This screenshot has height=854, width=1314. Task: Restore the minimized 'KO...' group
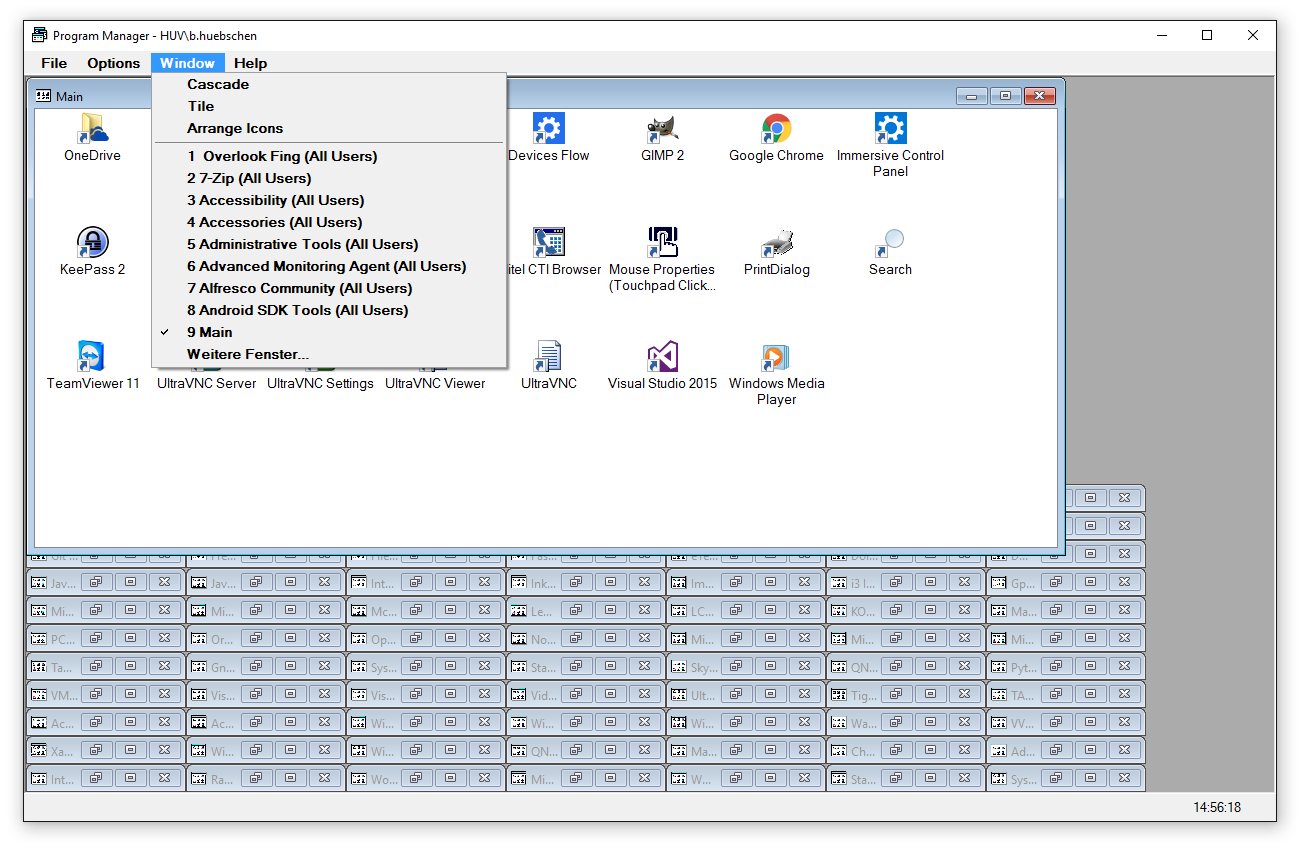point(896,610)
